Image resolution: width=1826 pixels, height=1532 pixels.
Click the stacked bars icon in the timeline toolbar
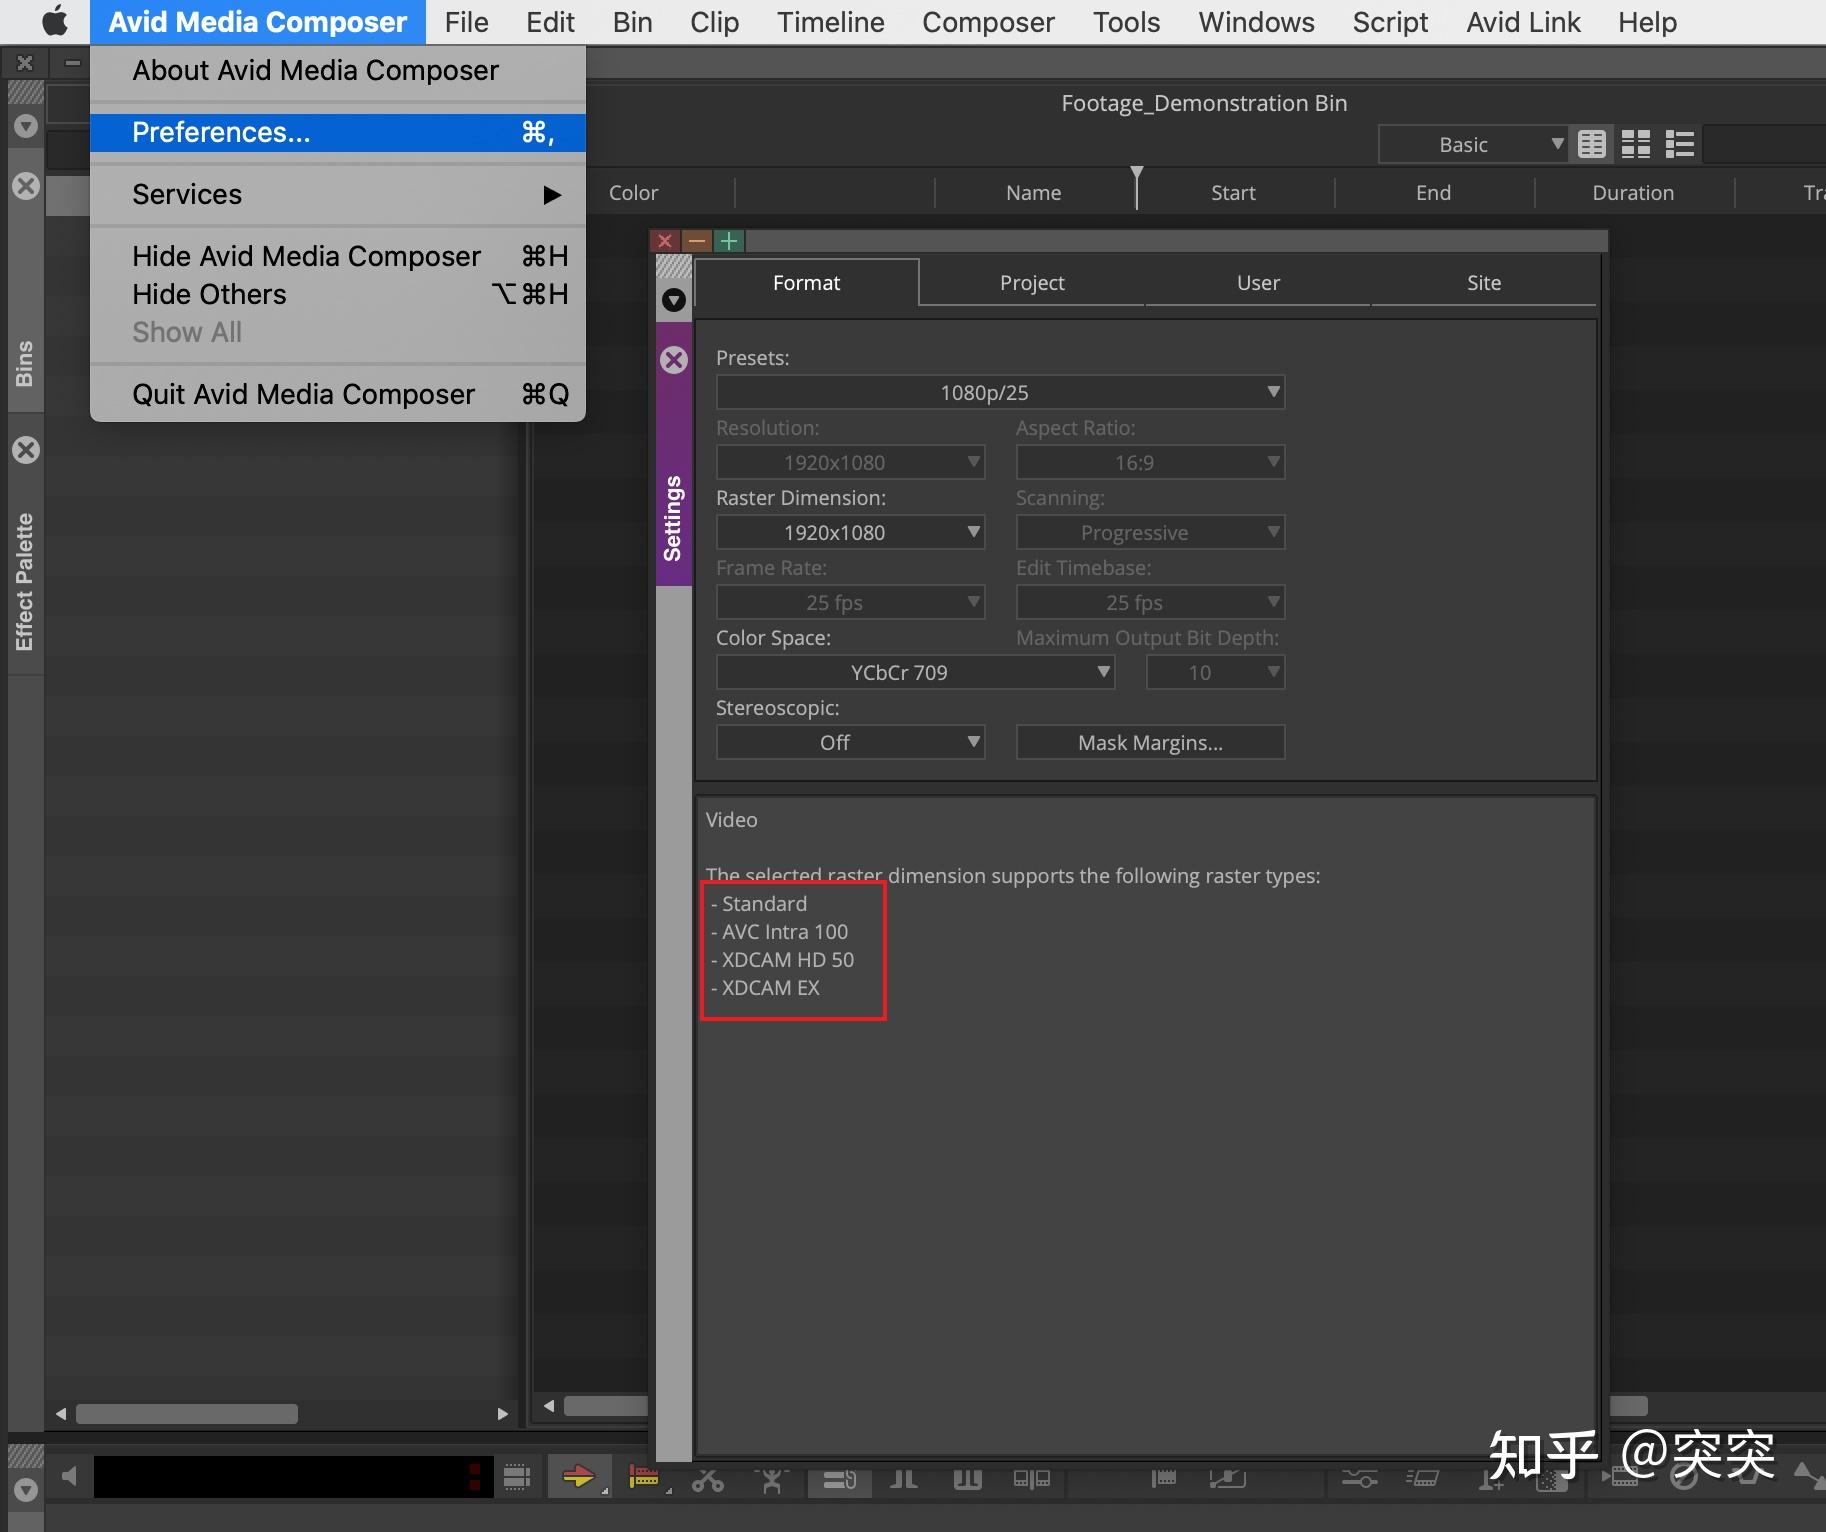839,1479
